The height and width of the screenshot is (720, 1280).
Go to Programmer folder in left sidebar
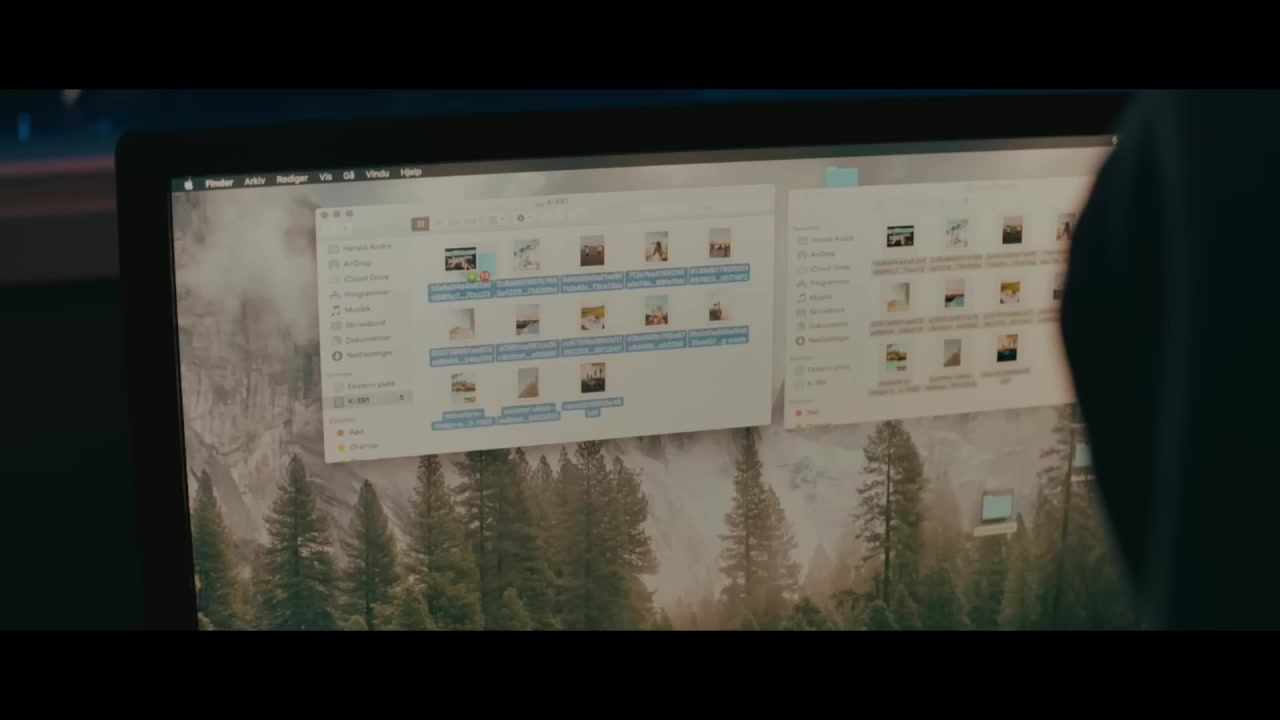point(364,294)
